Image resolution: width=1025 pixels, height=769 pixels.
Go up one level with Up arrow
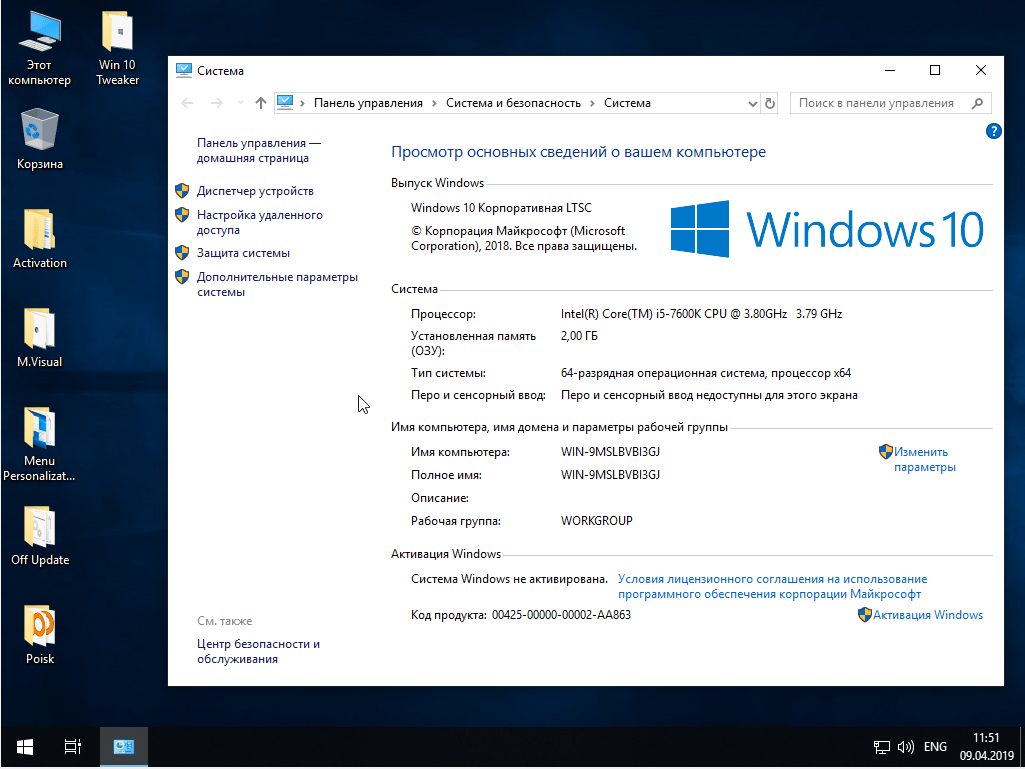click(x=261, y=103)
